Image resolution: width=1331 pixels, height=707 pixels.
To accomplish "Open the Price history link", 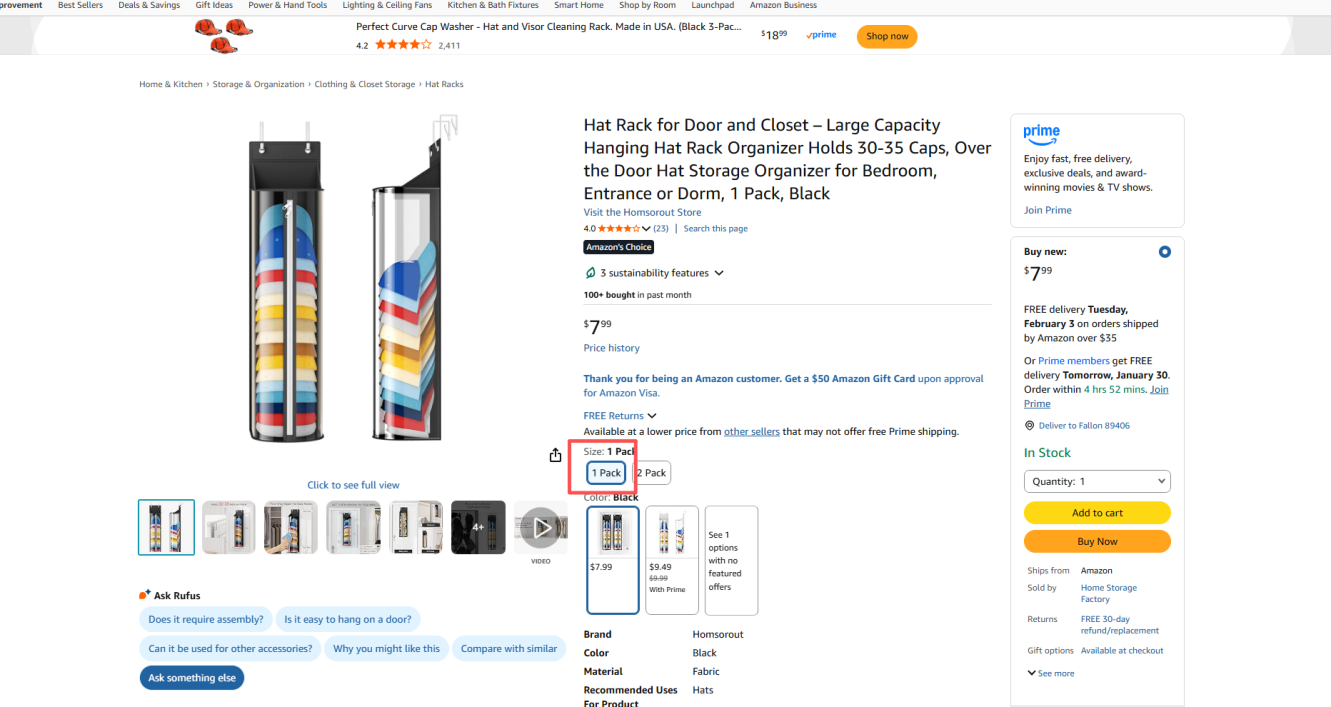I will pos(611,348).
